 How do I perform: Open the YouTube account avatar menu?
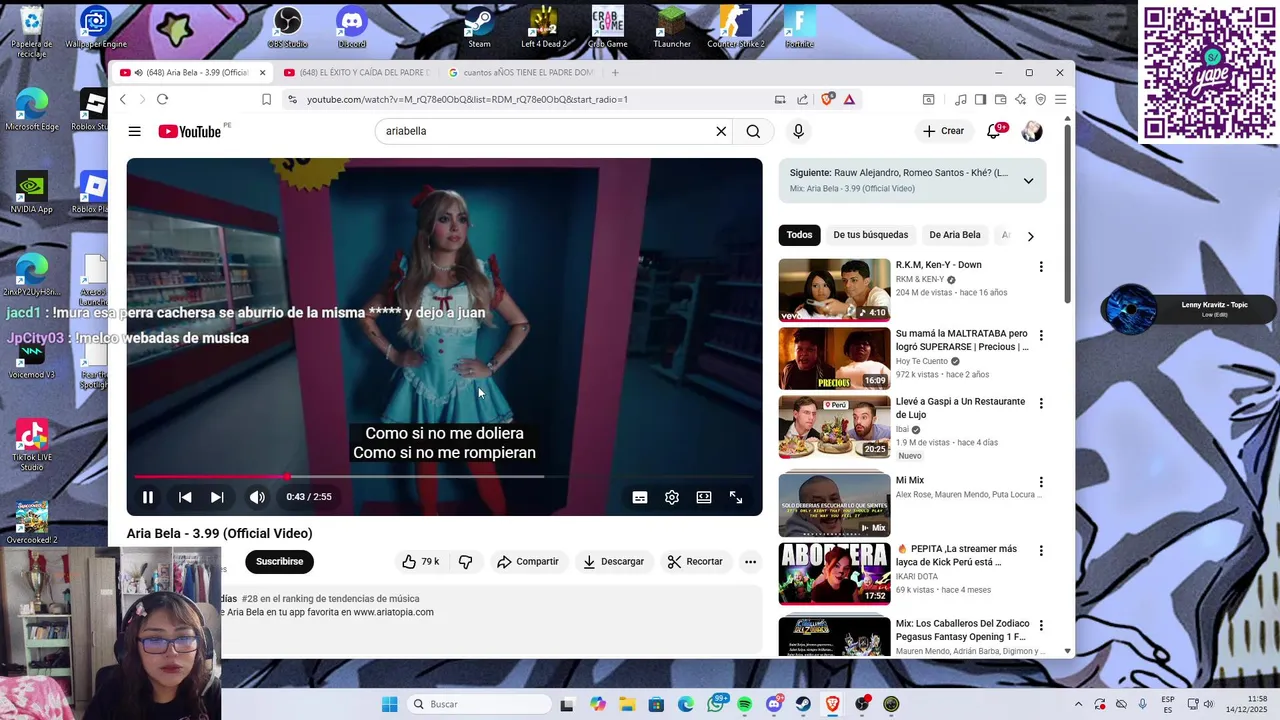click(1032, 131)
